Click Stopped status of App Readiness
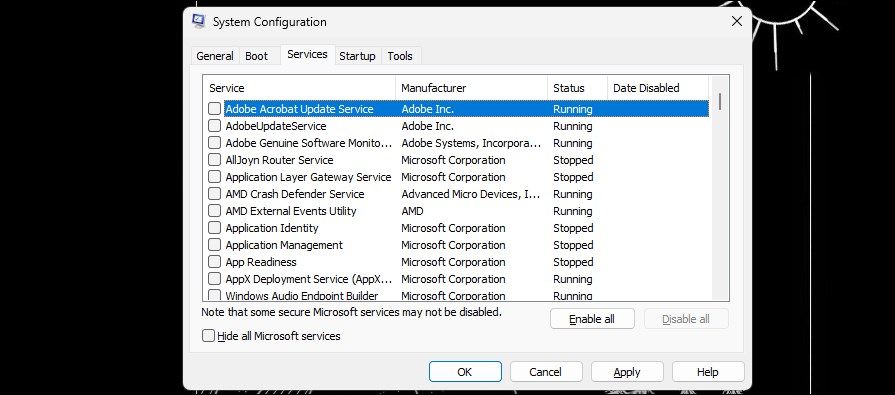 click(x=573, y=262)
